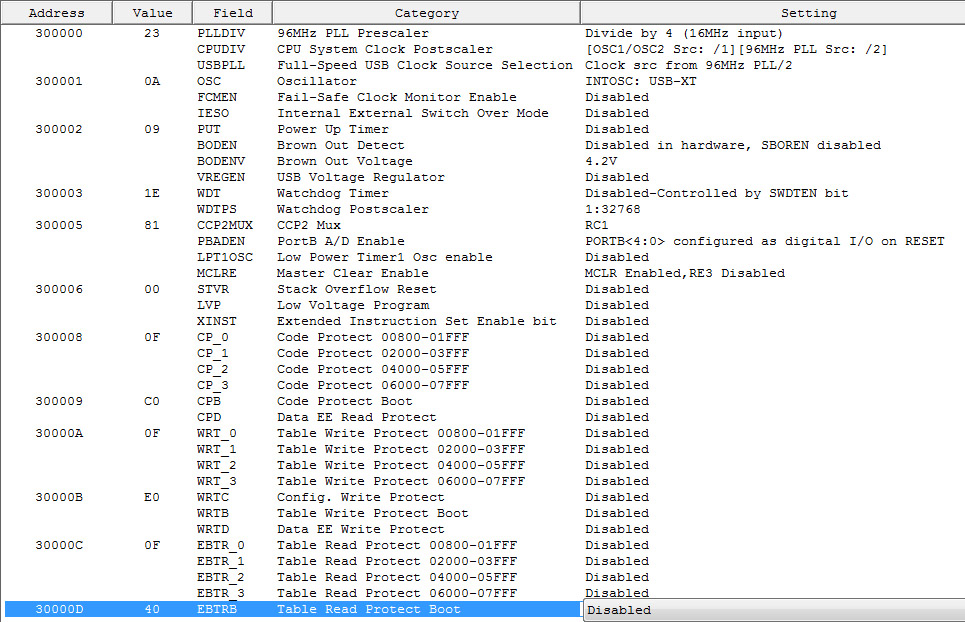Click the EBTRB field in the highlighted row

click(x=217, y=609)
